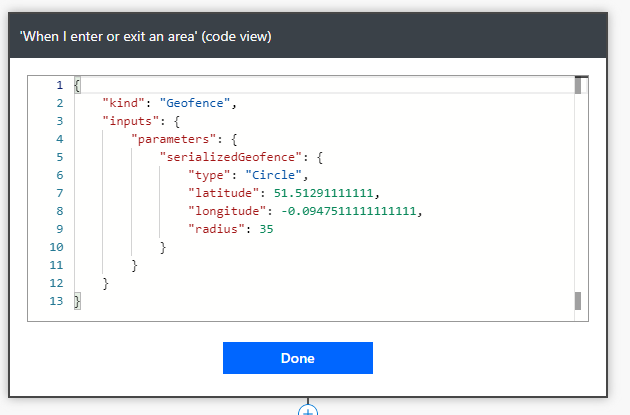Click the code editor scrollbar top thumb

578,85
